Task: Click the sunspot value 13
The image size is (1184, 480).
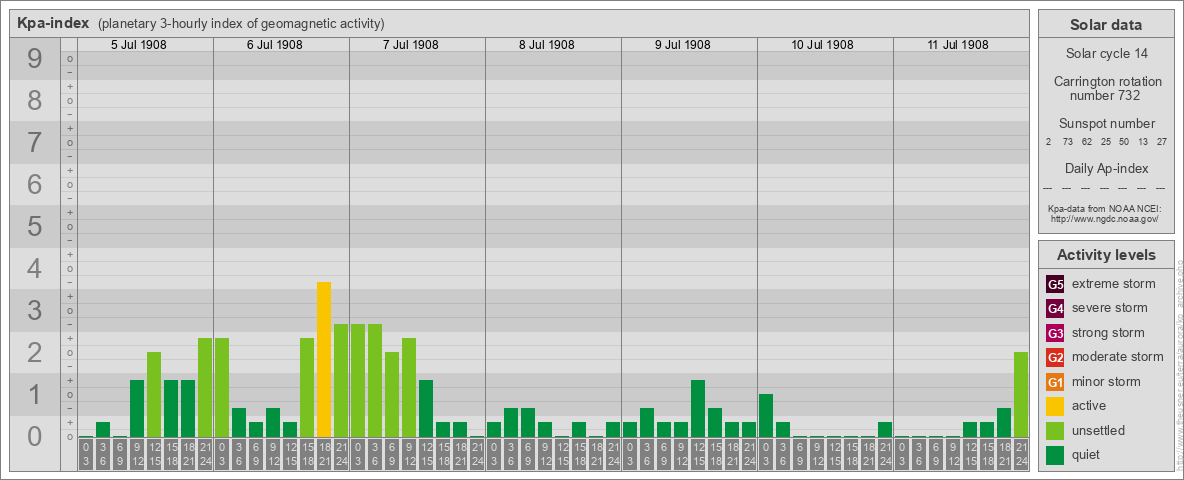Action: (1143, 142)
